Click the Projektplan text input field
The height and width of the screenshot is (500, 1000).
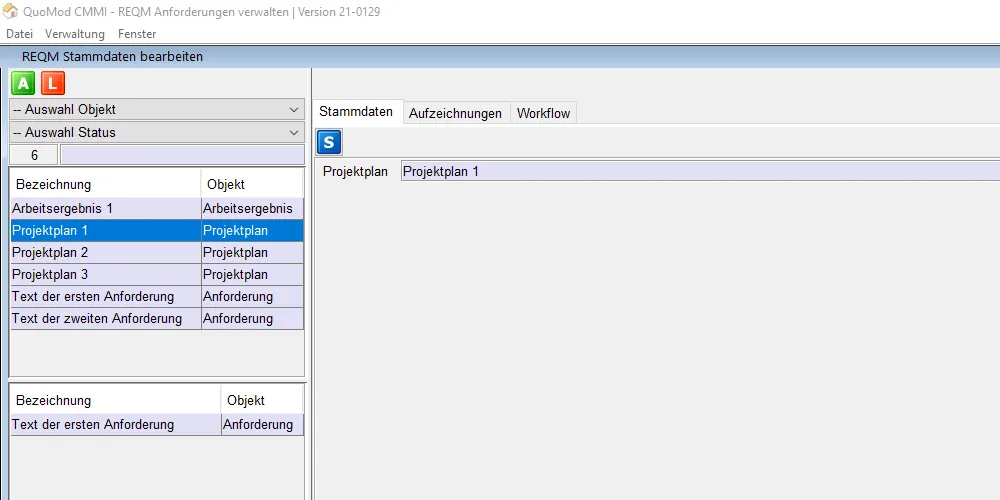tap(698, 171)
